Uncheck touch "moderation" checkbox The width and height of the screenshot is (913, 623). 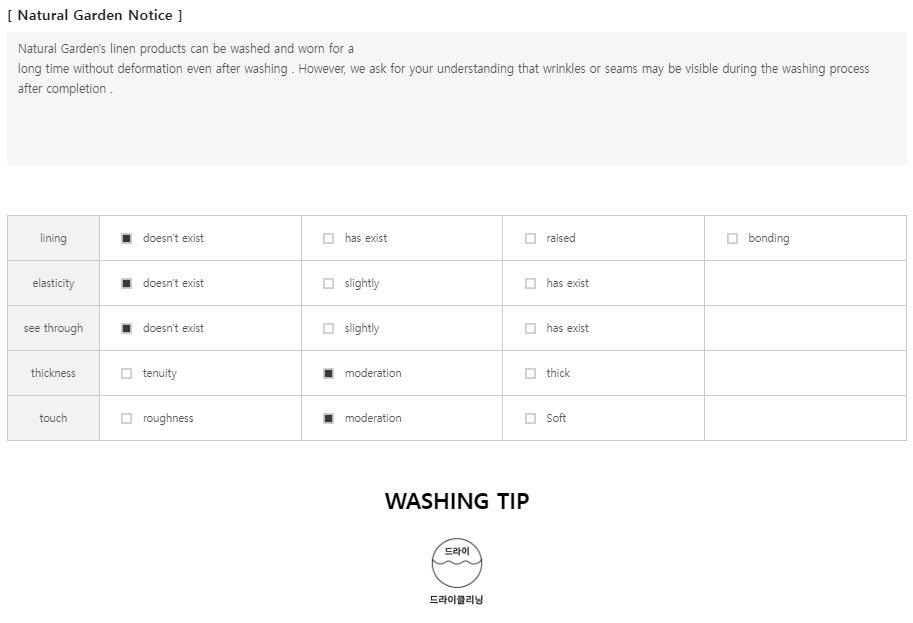[x=328, y=419]
